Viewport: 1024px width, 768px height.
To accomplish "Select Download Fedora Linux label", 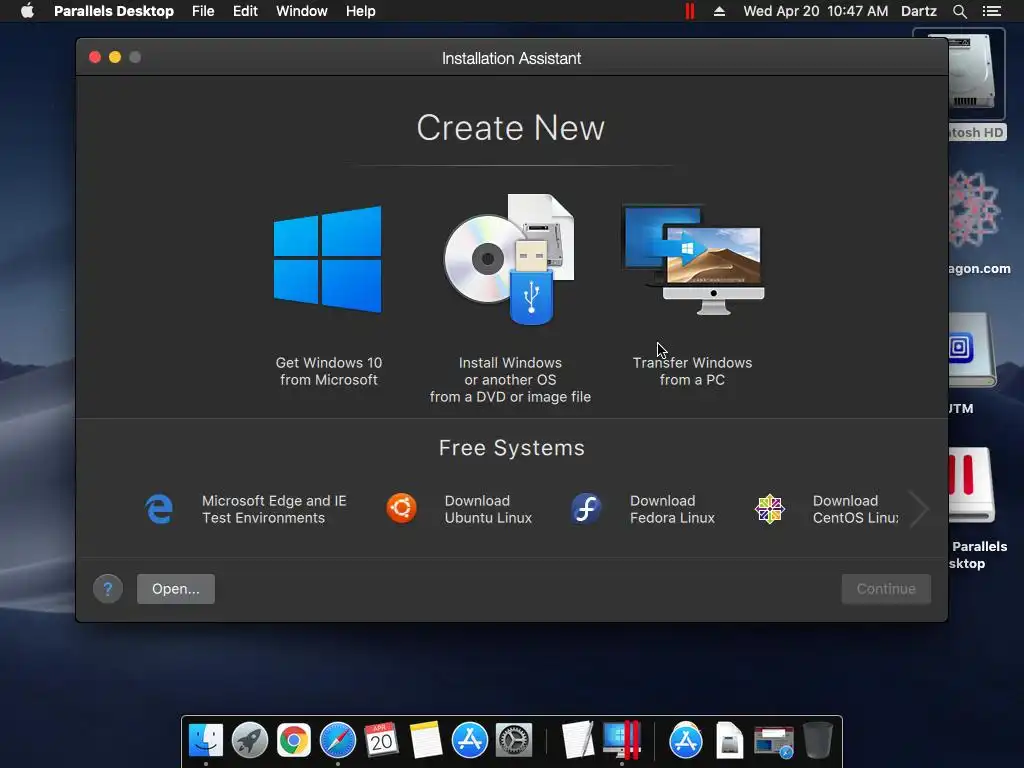I will coord(673,509).
